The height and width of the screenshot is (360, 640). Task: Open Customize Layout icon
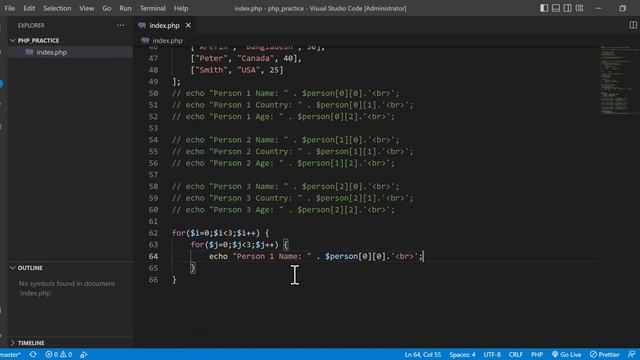pyautogui.click(x=580, y=8)
